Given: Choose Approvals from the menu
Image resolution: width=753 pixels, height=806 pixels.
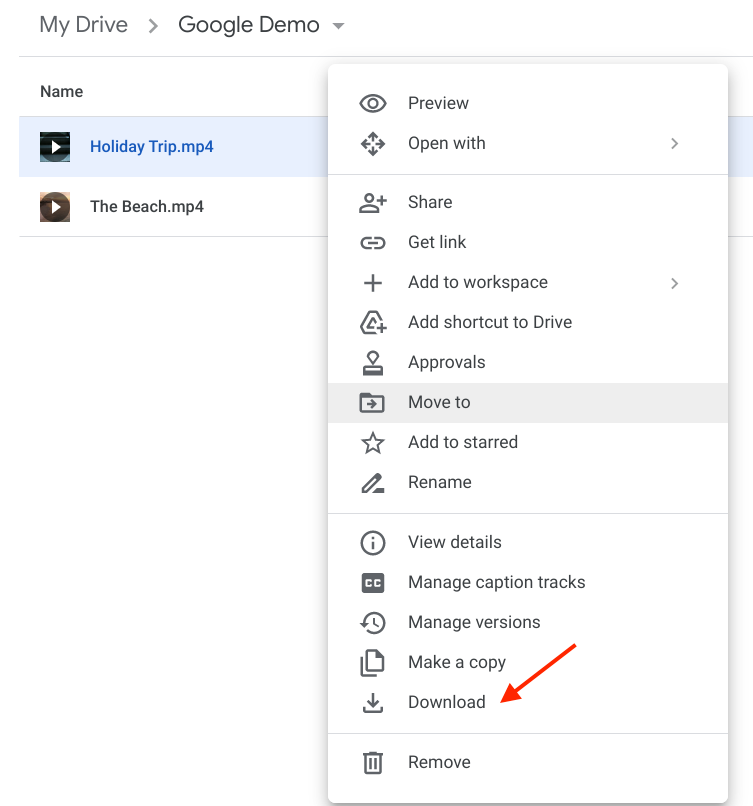Looking at the screenshot, I should pyautogui.click(x=528, y=363).
